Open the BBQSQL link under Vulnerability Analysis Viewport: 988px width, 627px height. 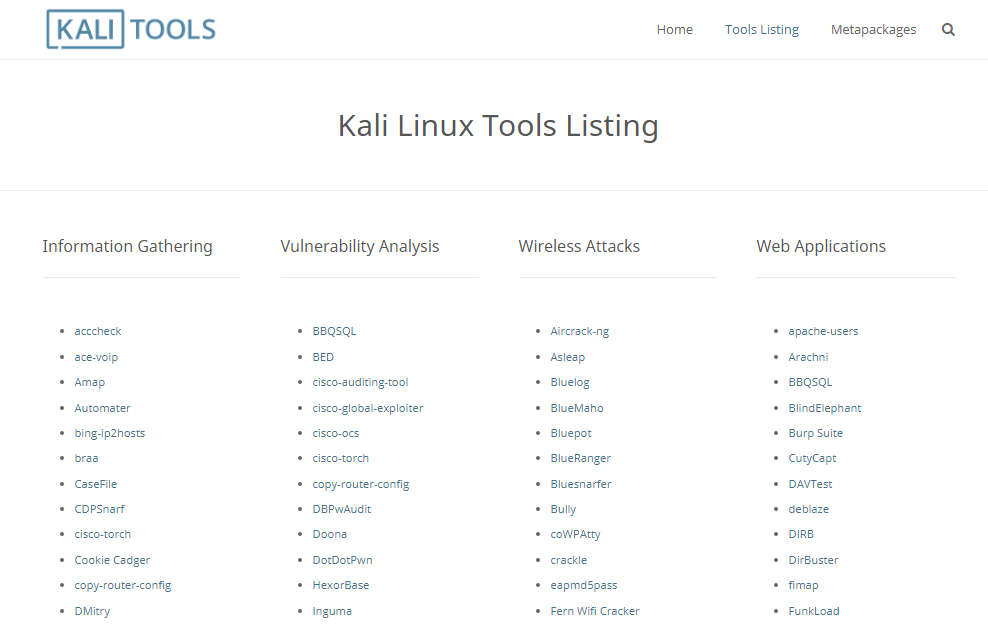click(334, 330)
